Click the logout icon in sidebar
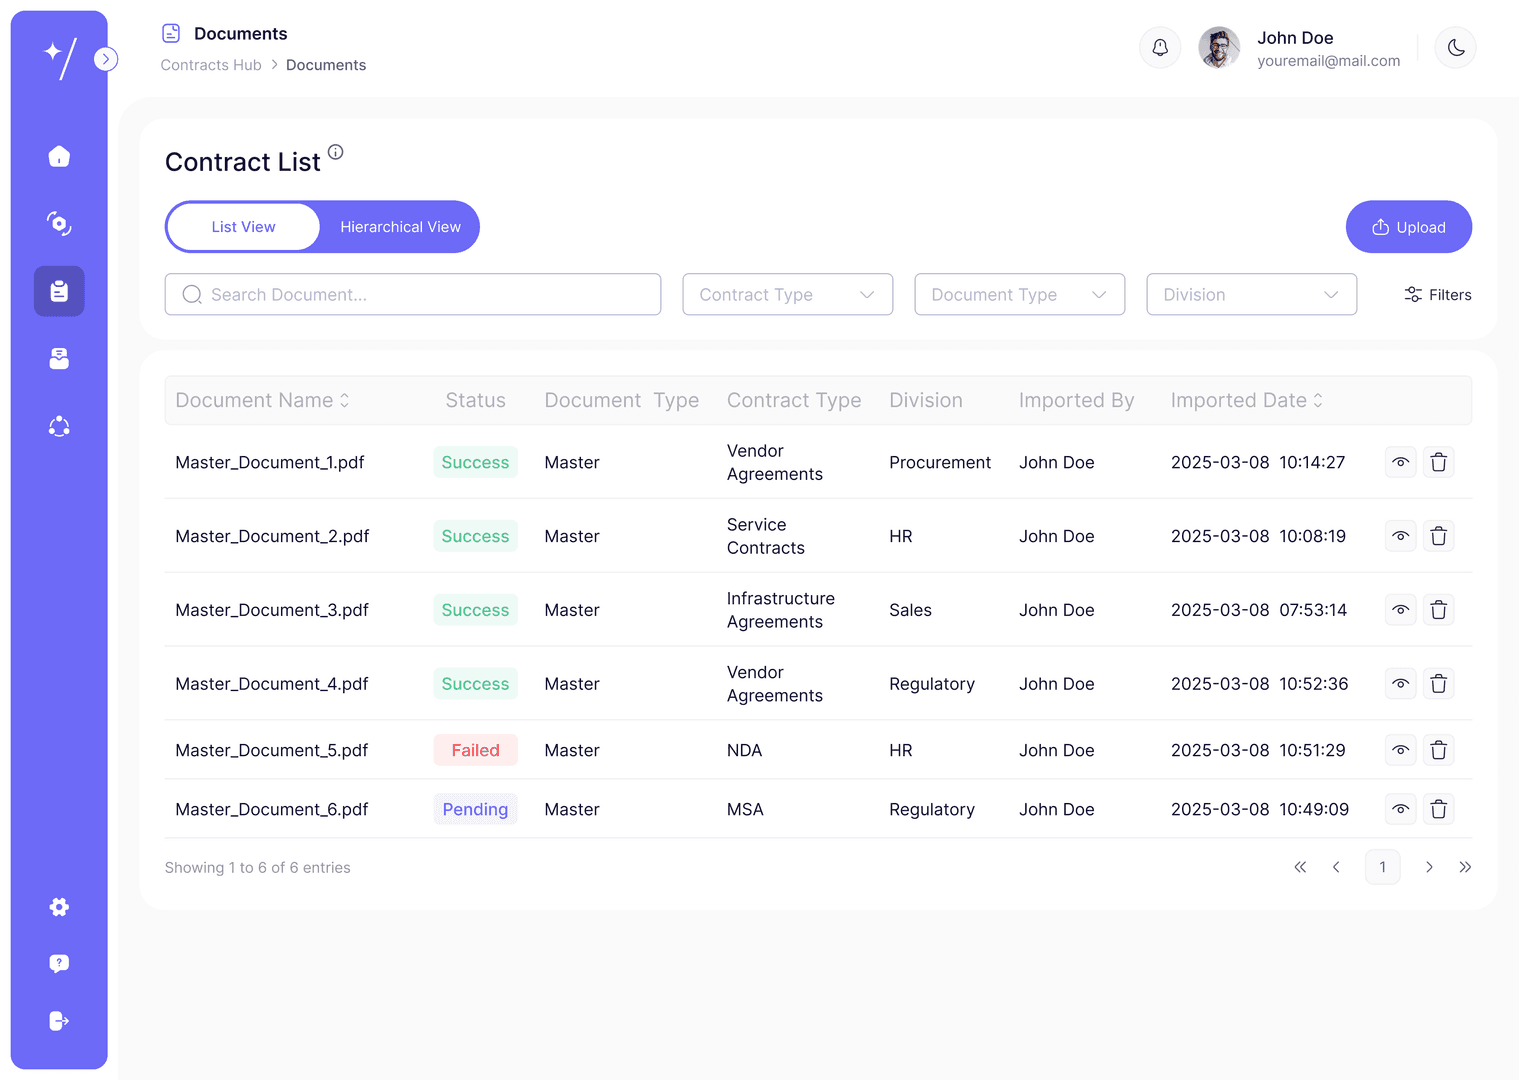 [59, 1021]
